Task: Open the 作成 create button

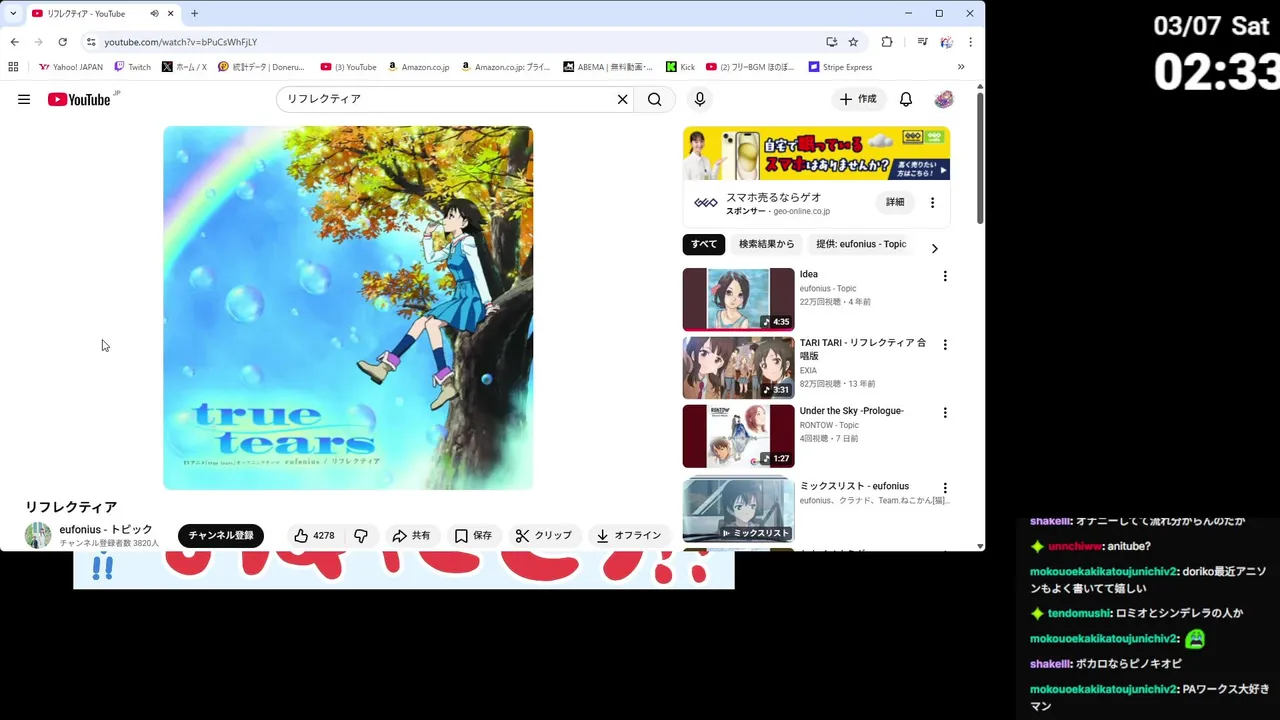Action: (858, 99)
